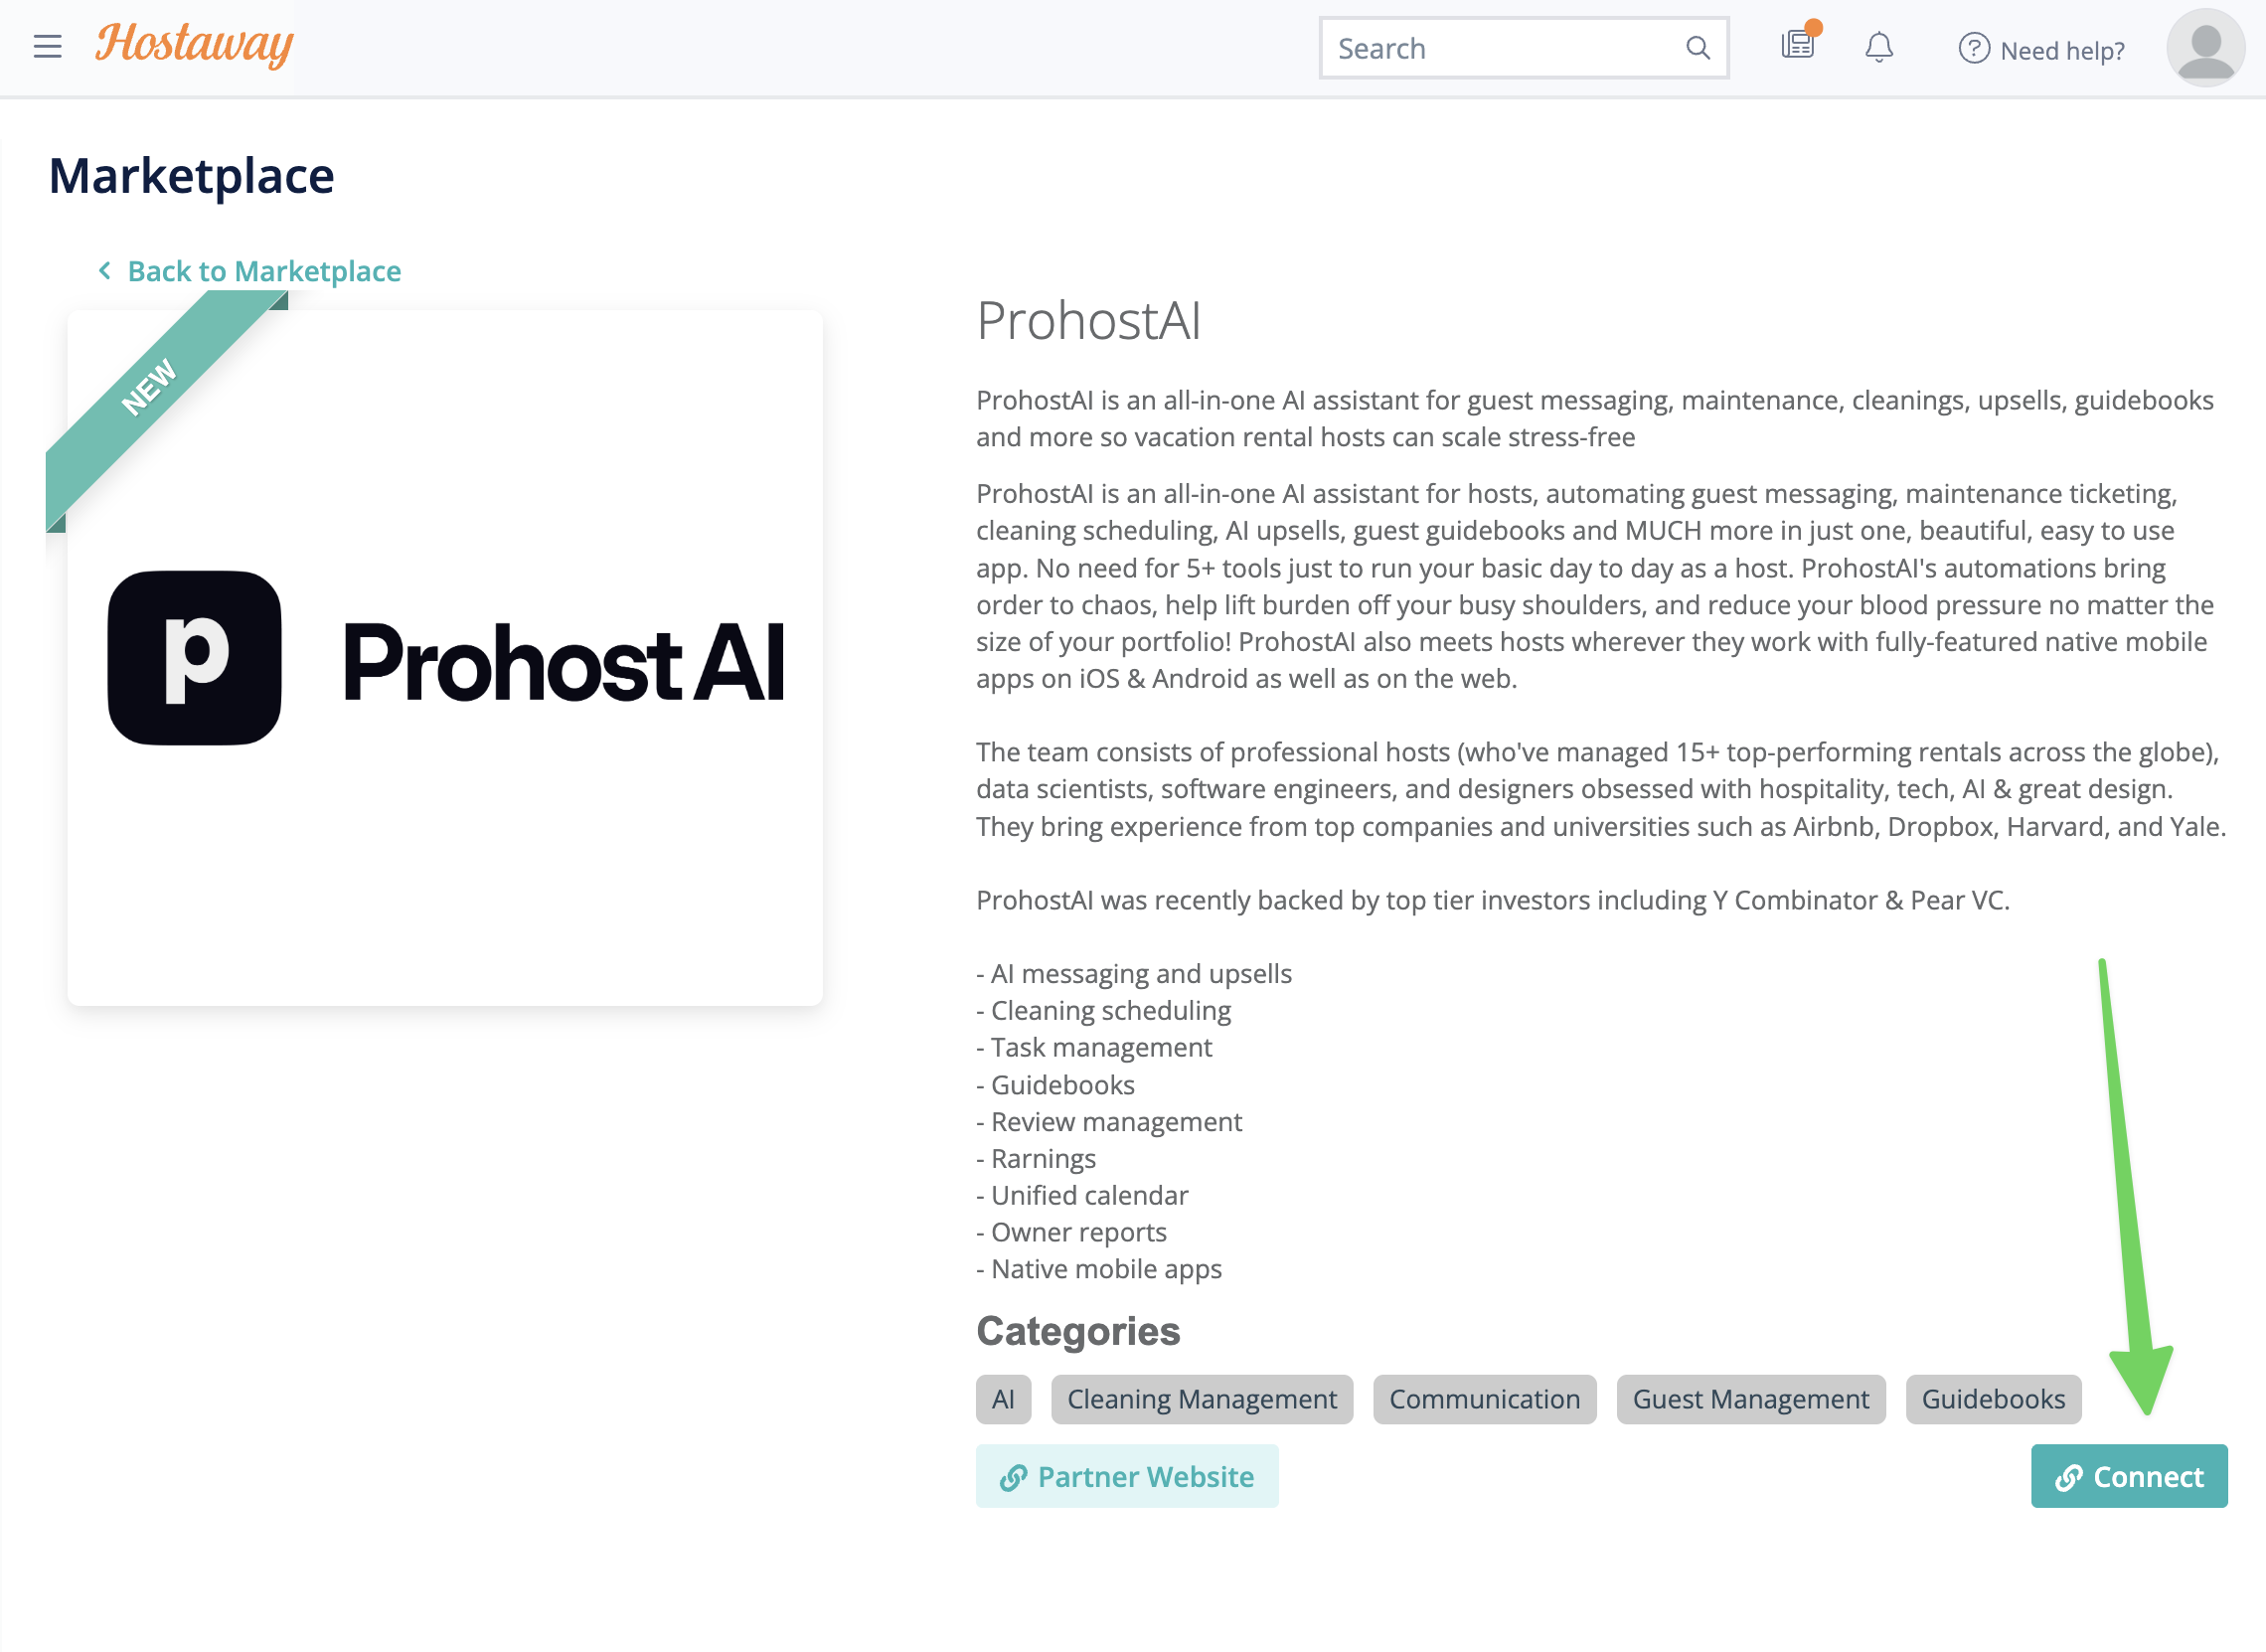Open the notifications bell
The width and height of the screenshot is (2266, 1652).
click(1879, 47)
